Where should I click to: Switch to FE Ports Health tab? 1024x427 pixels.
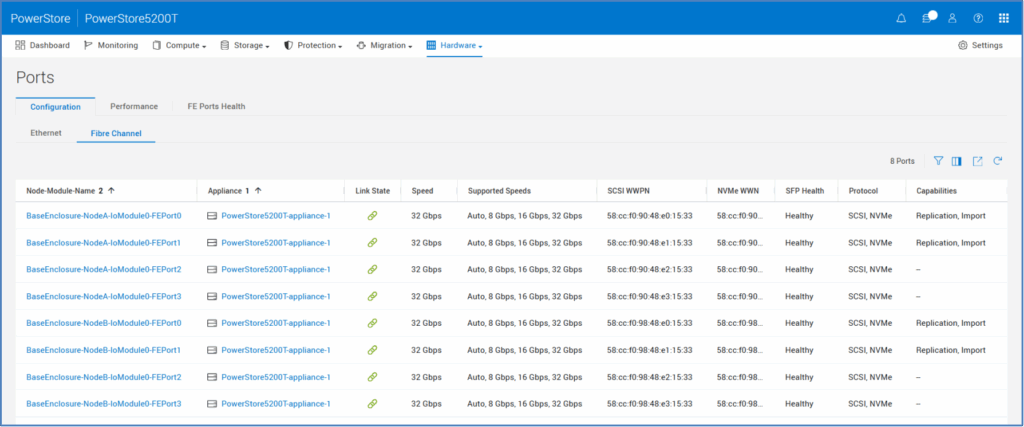pos(216,106)
